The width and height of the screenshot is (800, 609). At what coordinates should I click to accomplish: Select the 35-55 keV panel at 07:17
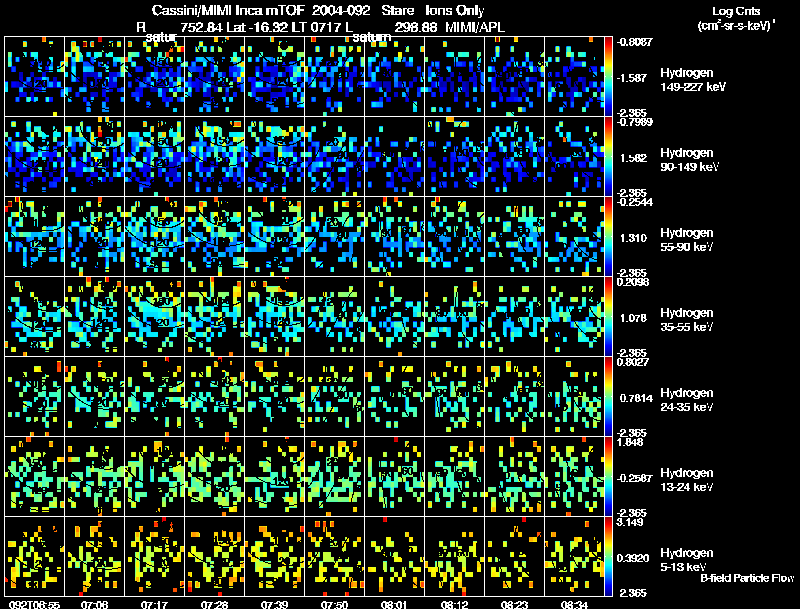(x=155, y=317)
